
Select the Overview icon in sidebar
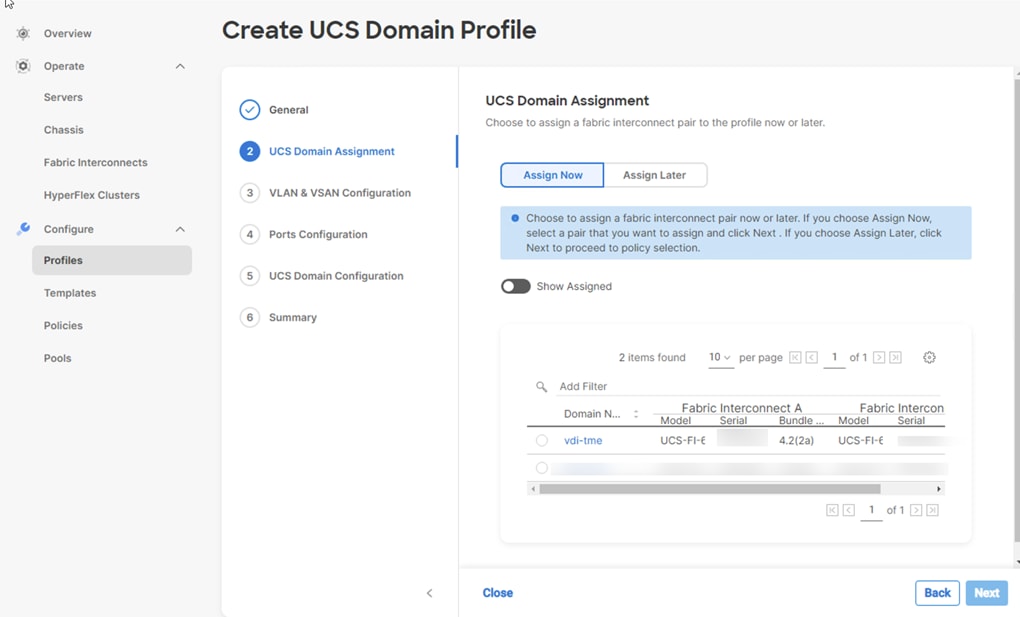click(22, 33)
